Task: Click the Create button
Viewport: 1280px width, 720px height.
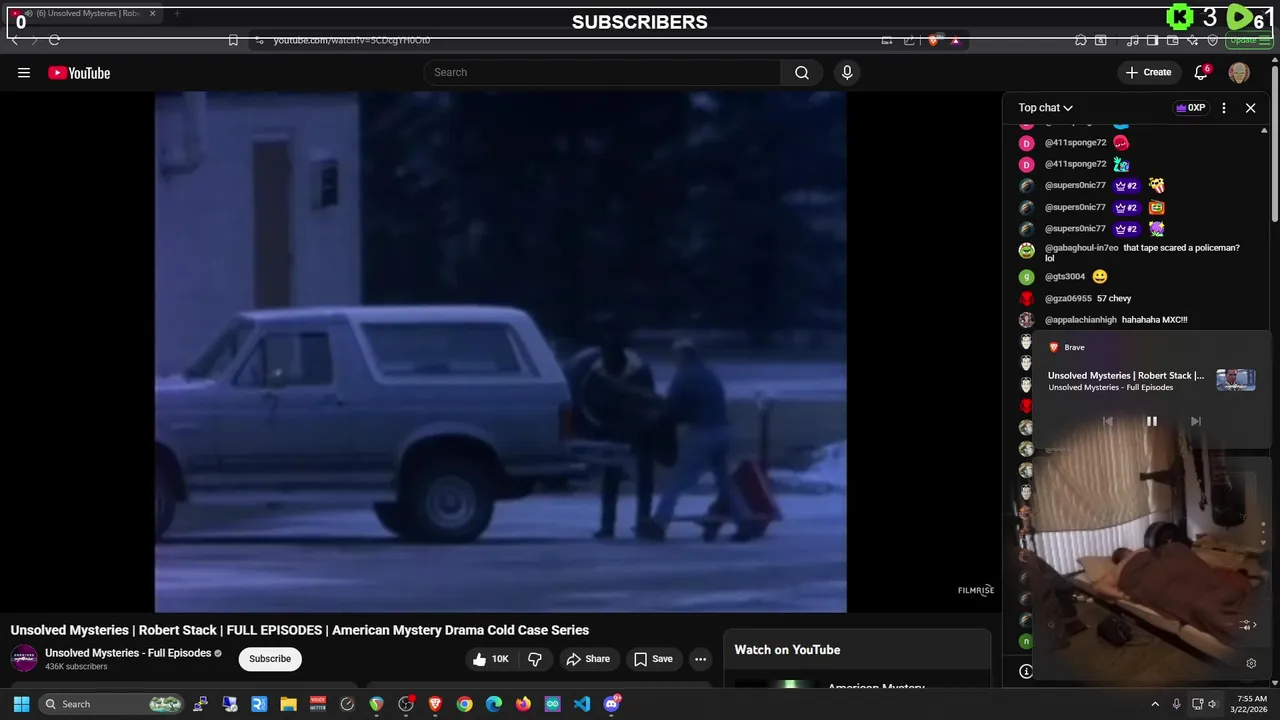Action: 1148,72
